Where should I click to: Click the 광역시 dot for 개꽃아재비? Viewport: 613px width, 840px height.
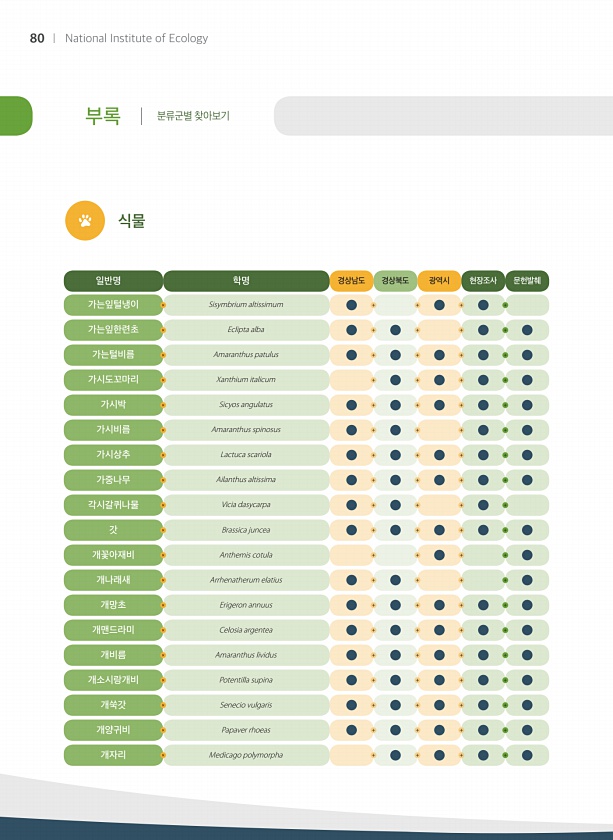(x=439, y=555)
